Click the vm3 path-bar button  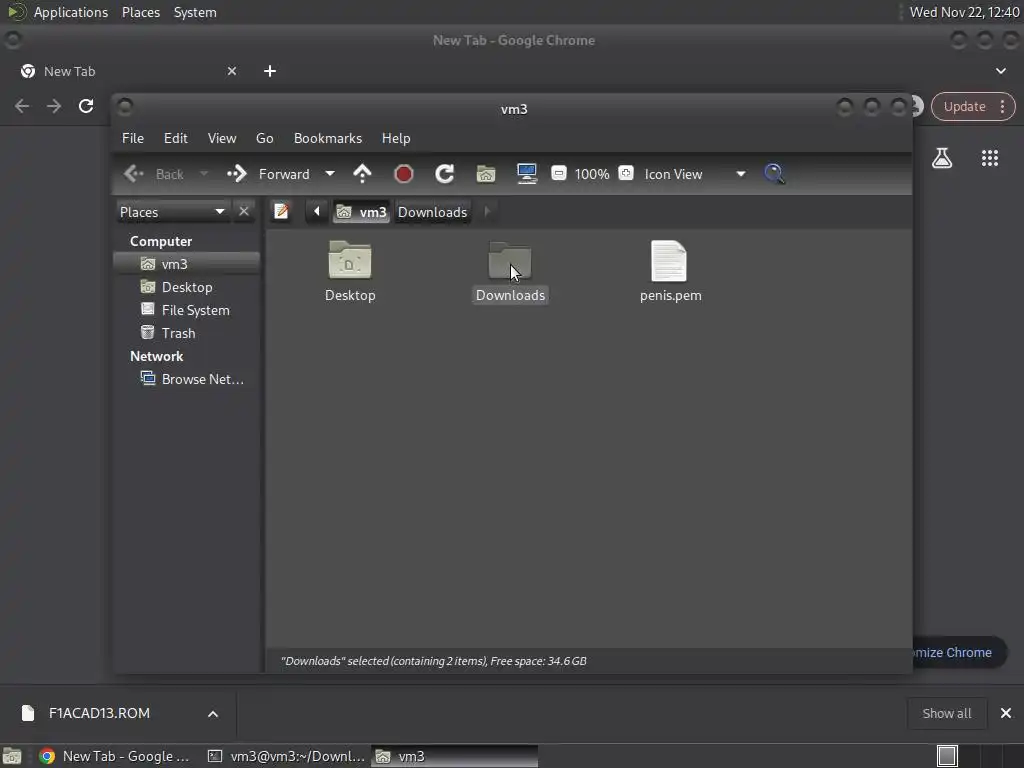click(x=361, y=212)
